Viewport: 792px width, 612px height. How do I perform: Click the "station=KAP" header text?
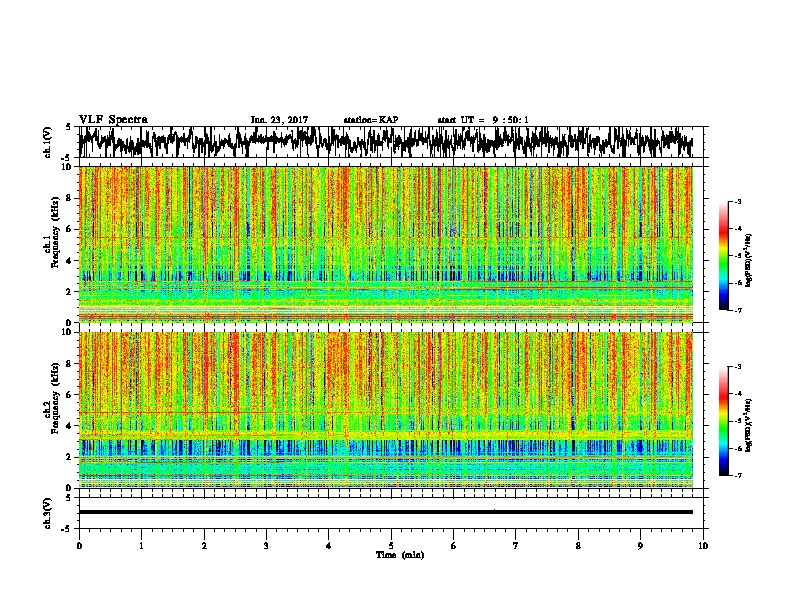pos(371,120)
